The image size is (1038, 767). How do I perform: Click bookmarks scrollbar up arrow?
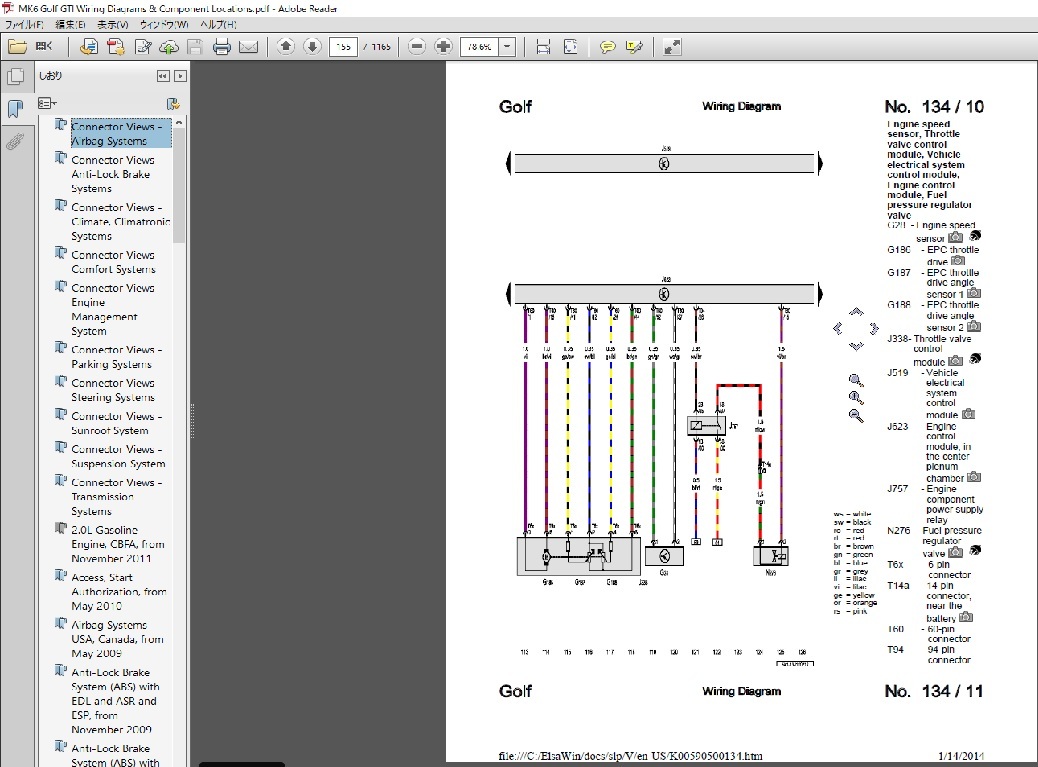pyautogui.click(x=179, y=123)
